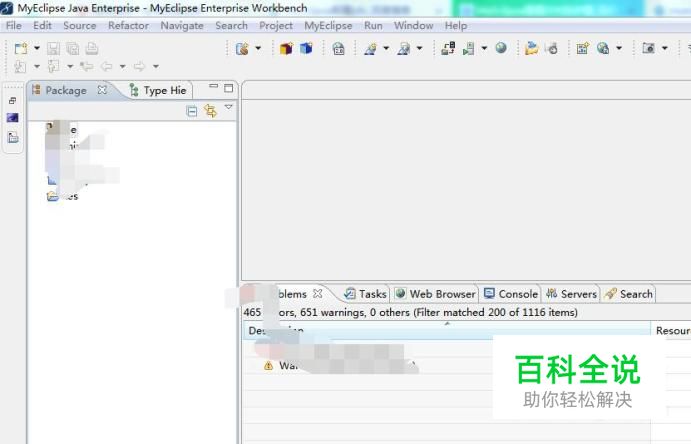
Task: Open the Tasks tab
Action: pyautogui.click(x=365, y=294)
